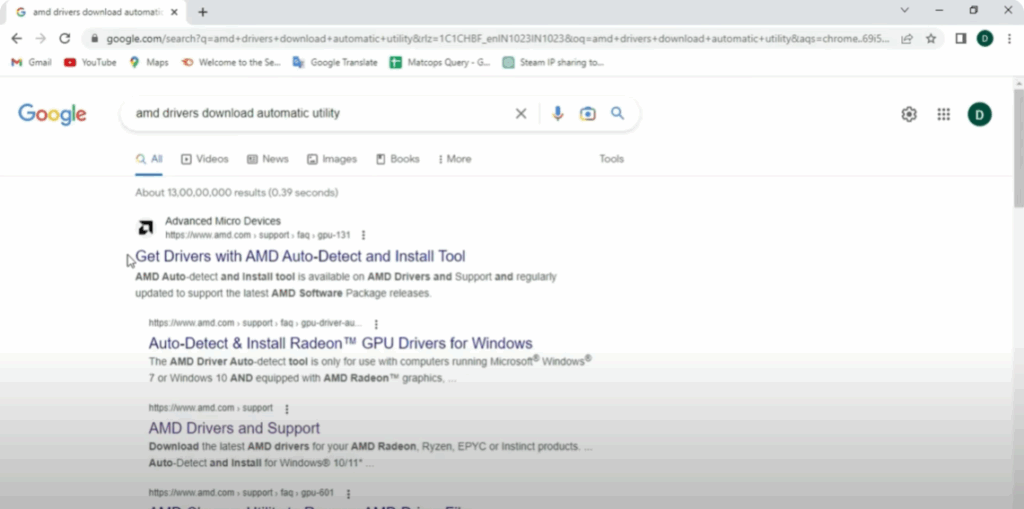The height and width of the screenshot is (509, 1024).
Task: Click the amd.com gpu-131 breadcrumb URL
Action: pyautogui.click(x=258, y=235)
